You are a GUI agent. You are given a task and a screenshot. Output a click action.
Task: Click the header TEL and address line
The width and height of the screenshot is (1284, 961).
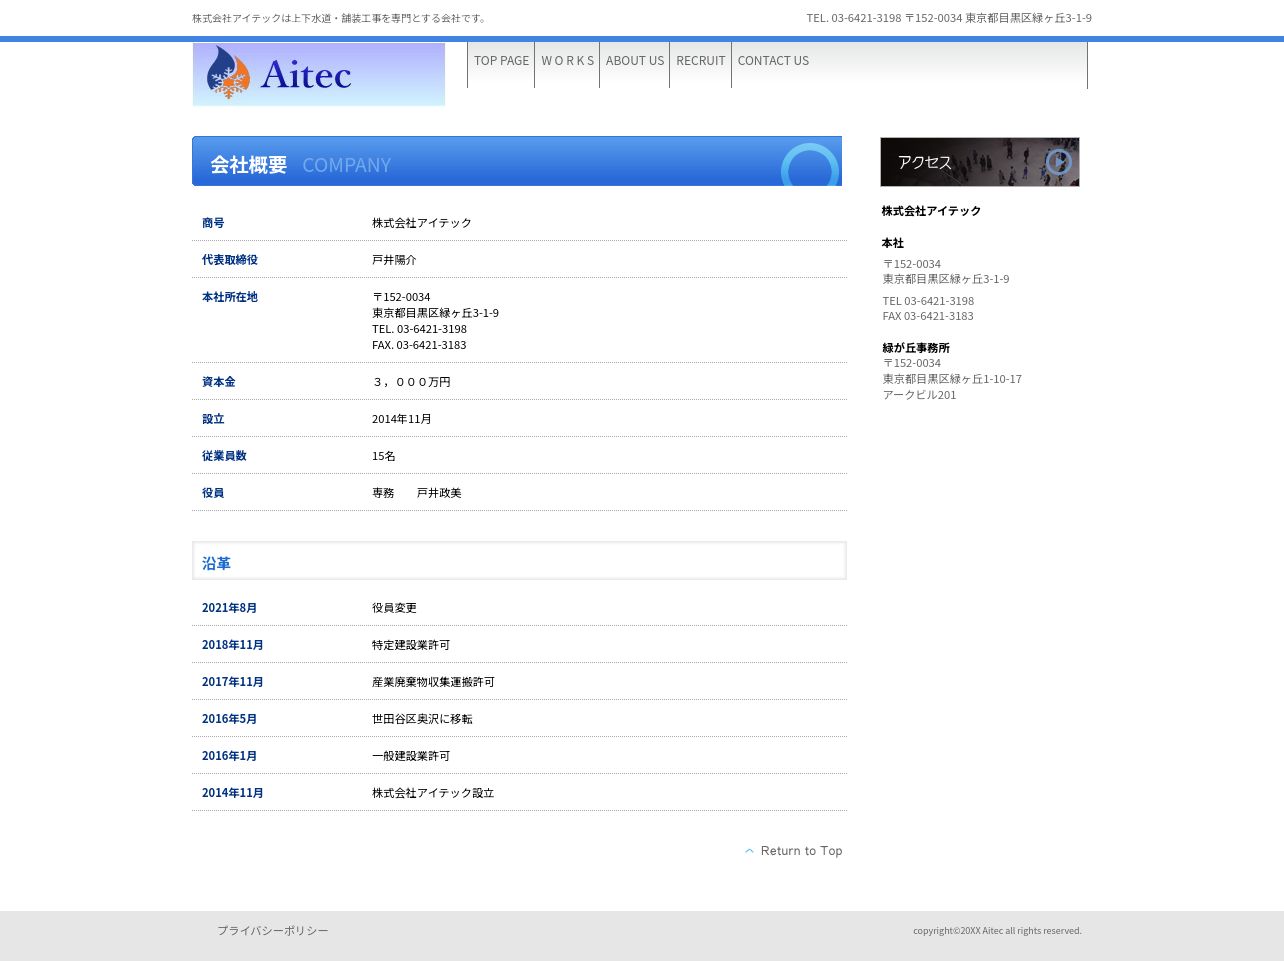coord(949,18)
